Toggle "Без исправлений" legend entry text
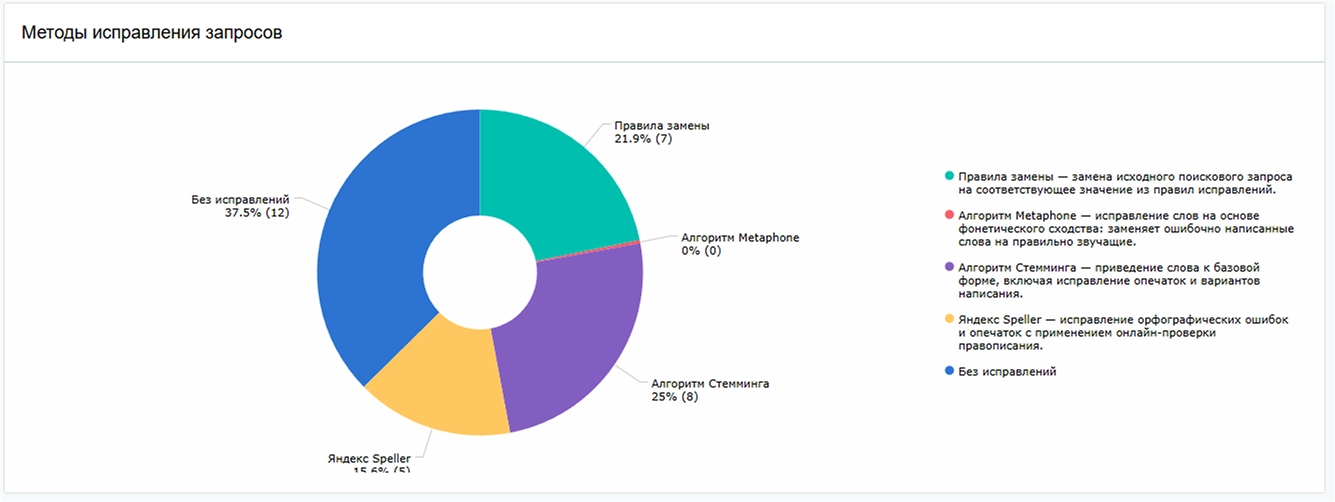Image resolution: width=1335 pixels, height=502 pixels. pos(1006,372)
